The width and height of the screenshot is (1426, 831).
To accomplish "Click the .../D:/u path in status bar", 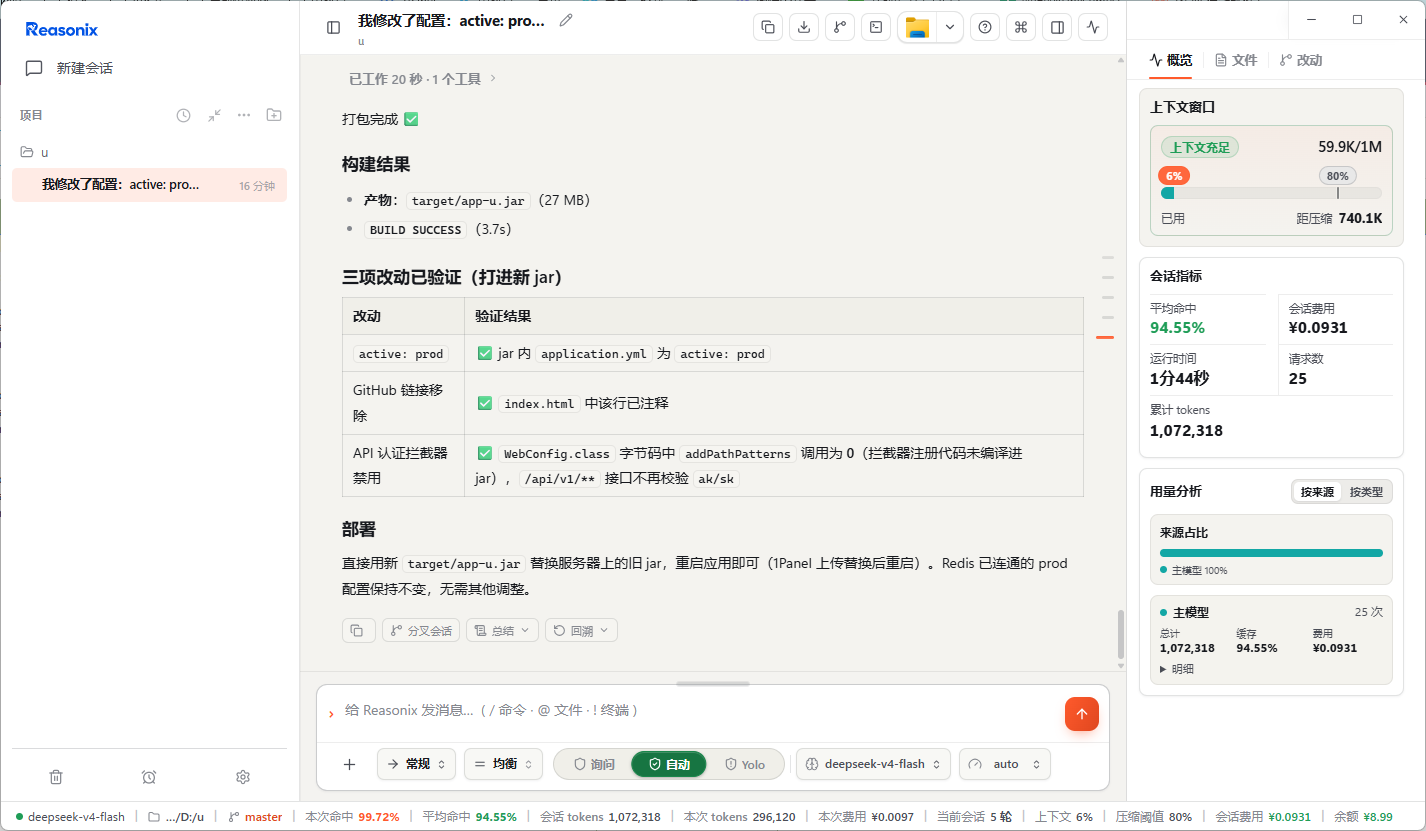I will point(176,817).
